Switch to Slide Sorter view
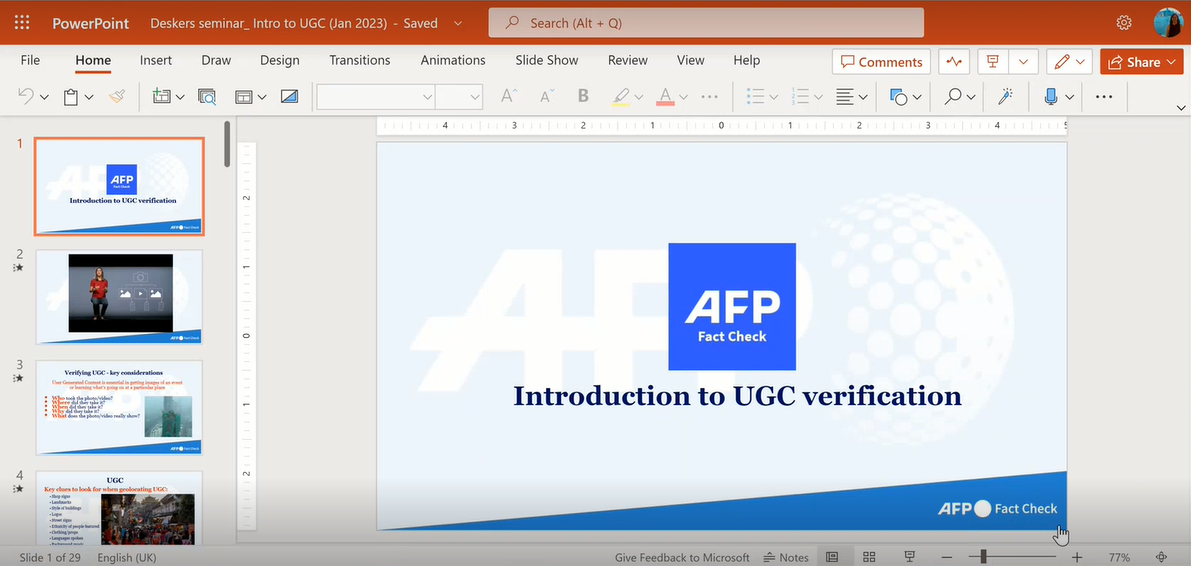 tap(869, 557)
